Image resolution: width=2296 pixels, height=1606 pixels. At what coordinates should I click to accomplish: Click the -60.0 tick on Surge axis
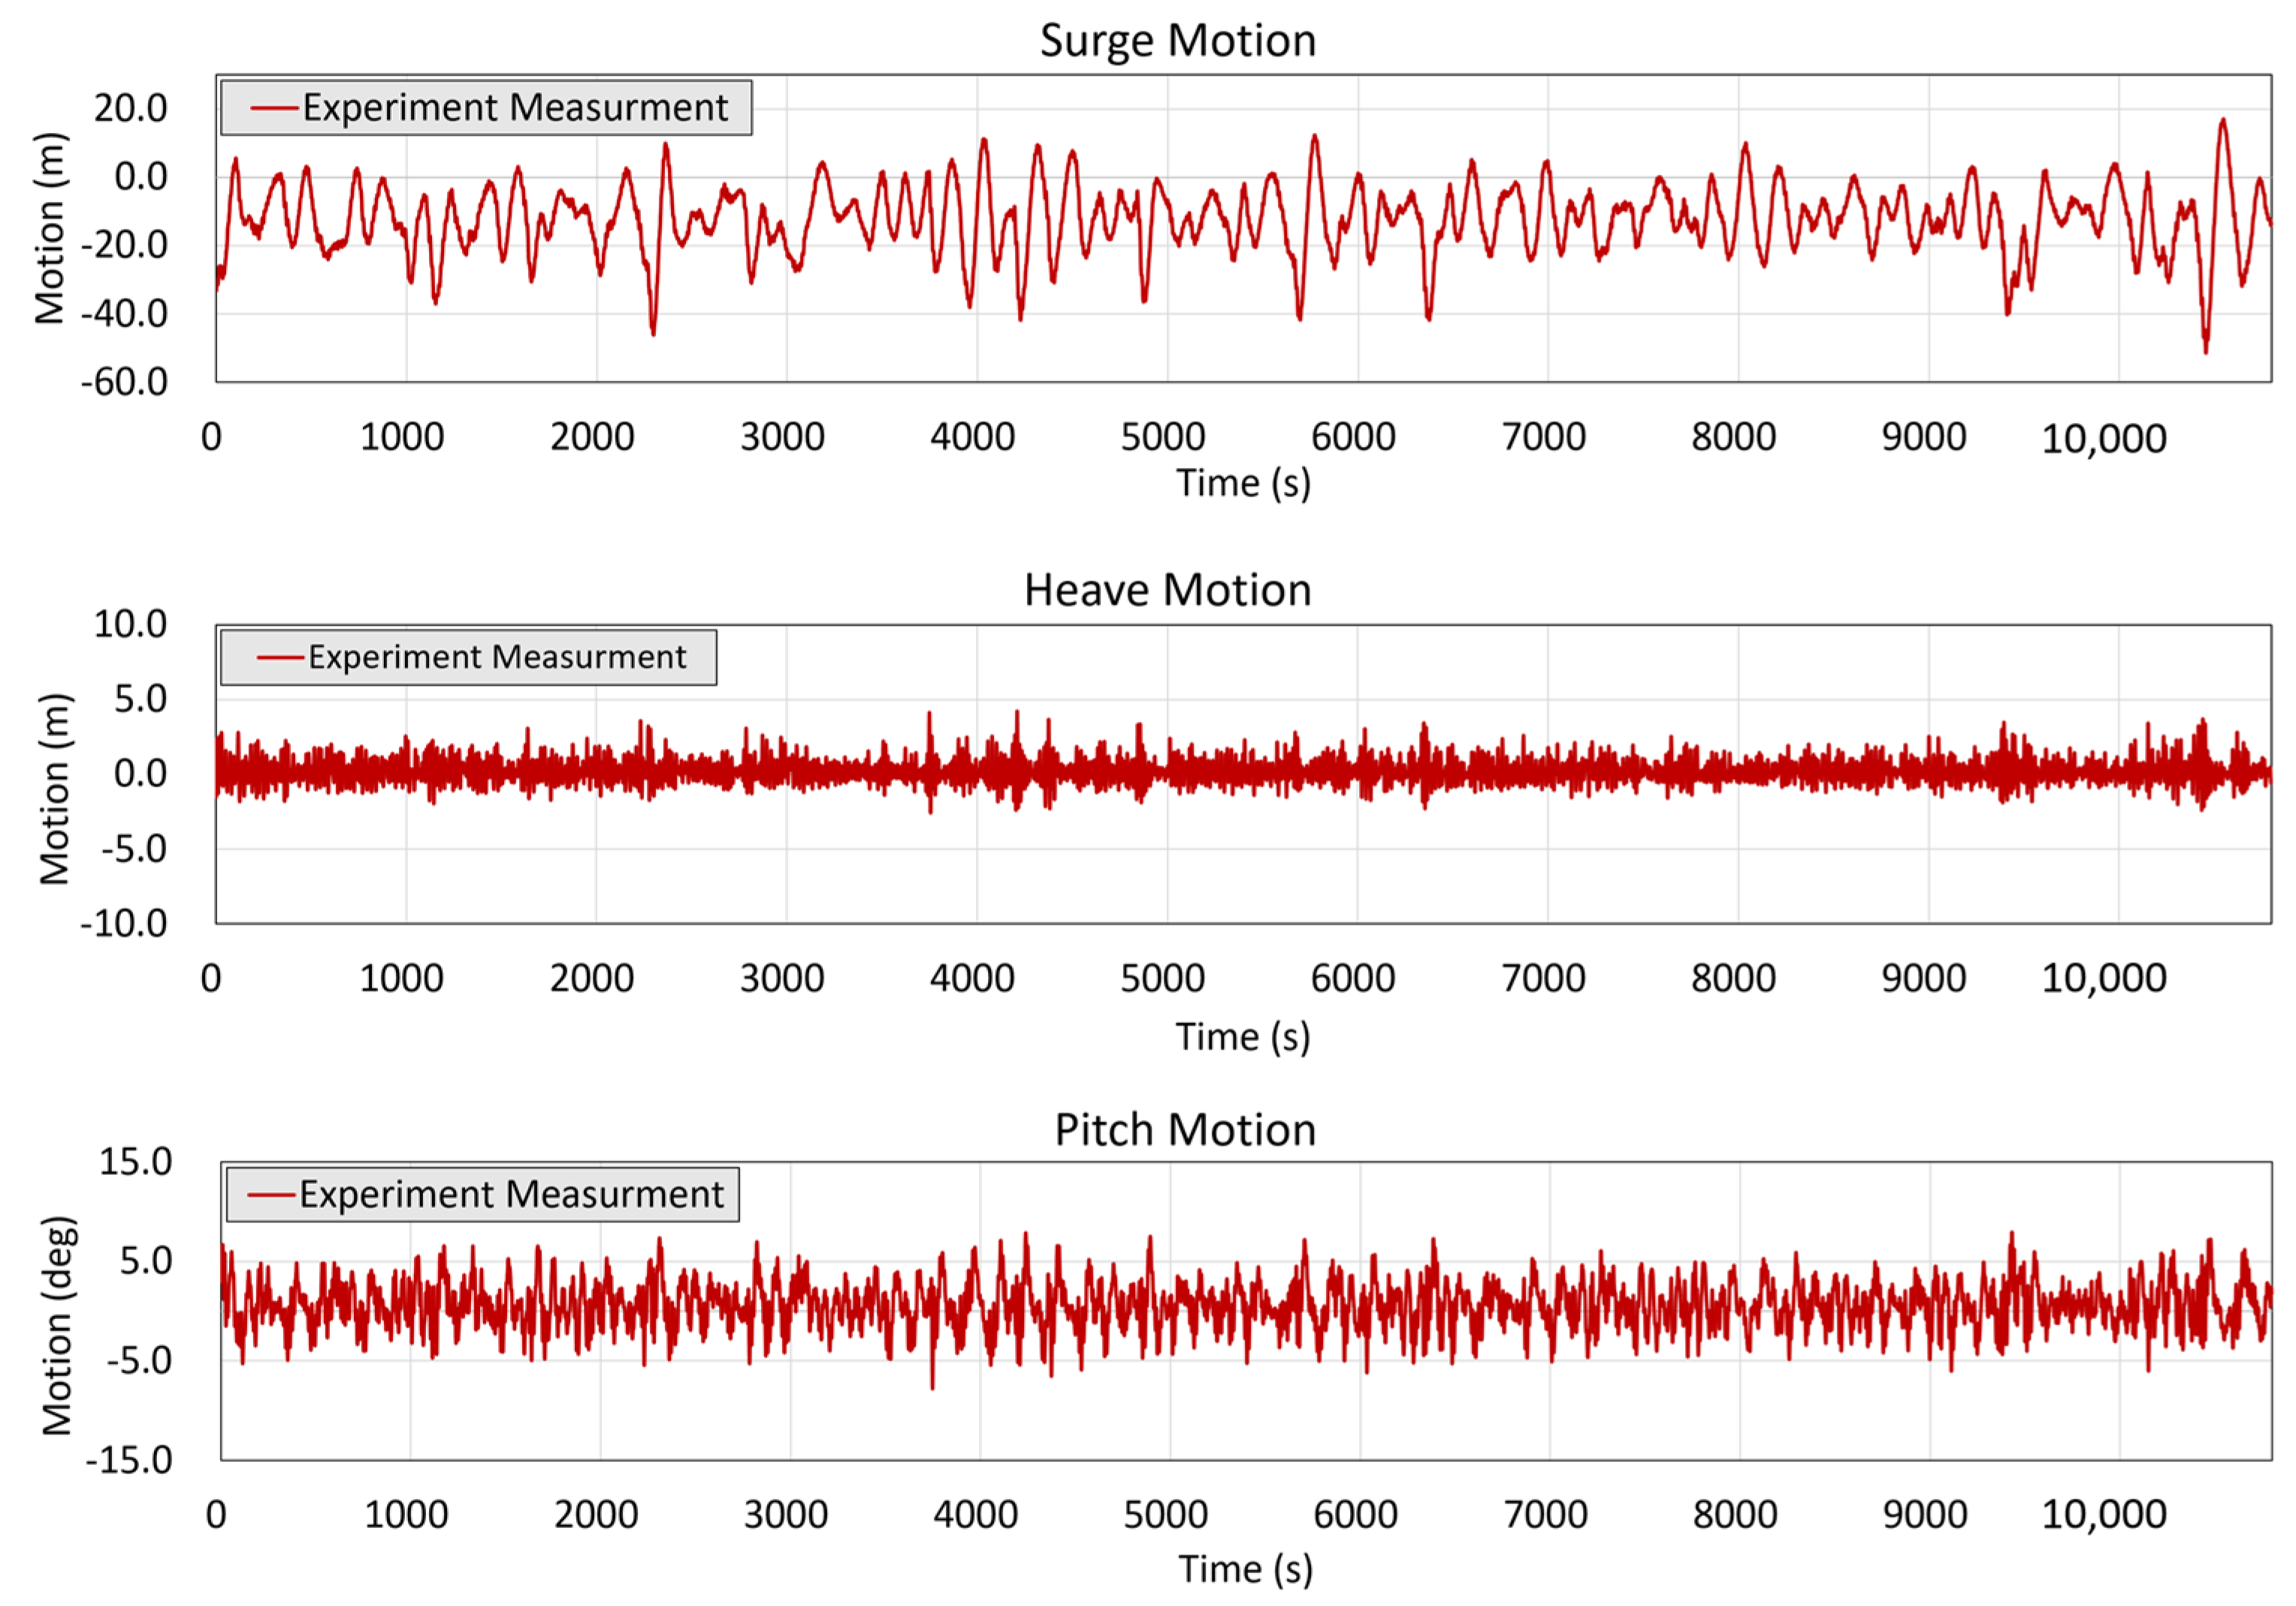click(x=124, y=382)
